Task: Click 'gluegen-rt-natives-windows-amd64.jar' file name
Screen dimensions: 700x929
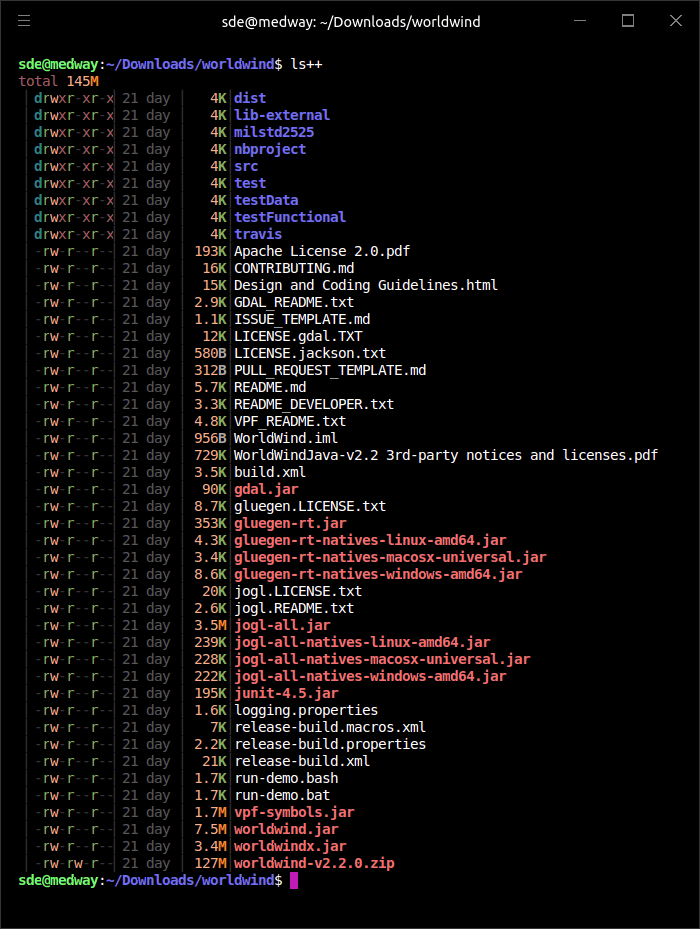Action: (378, 574)
